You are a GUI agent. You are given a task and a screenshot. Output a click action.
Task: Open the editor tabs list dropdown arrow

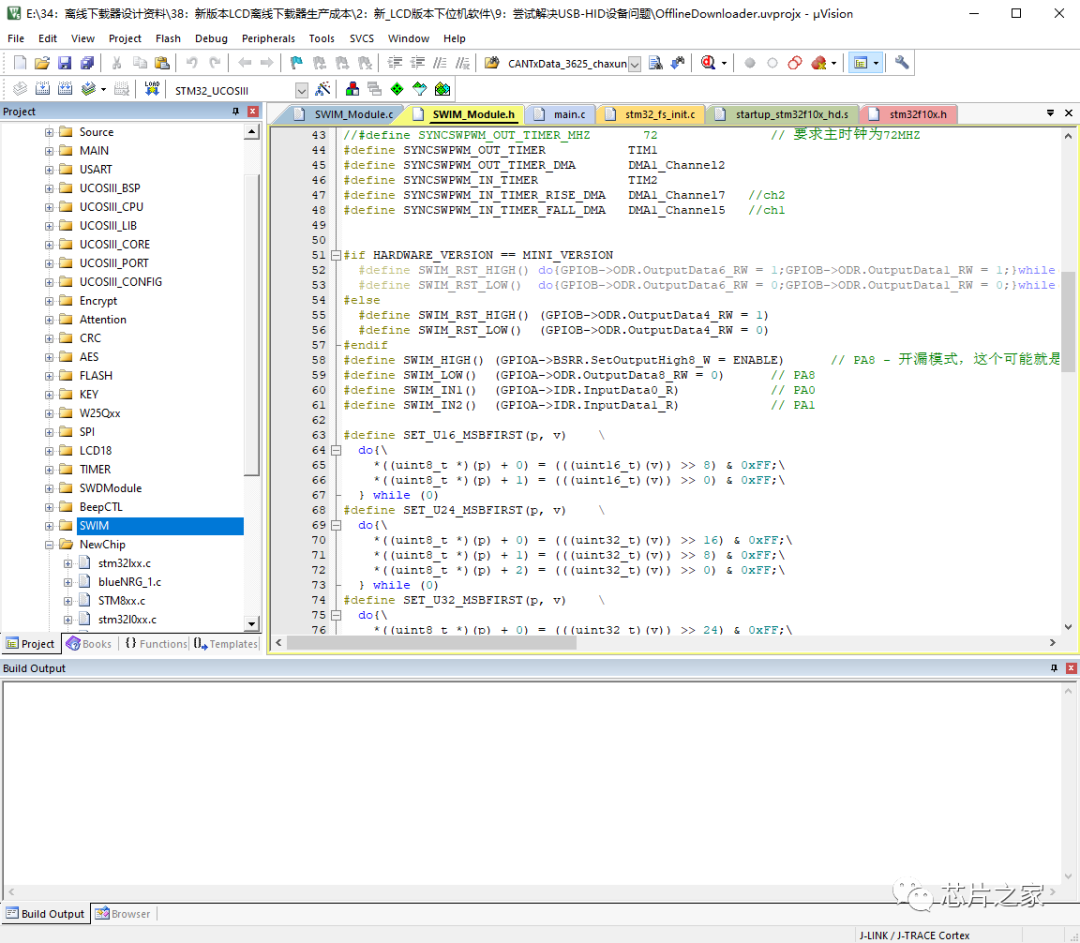pyautogui.click(x=1050, y=113)
